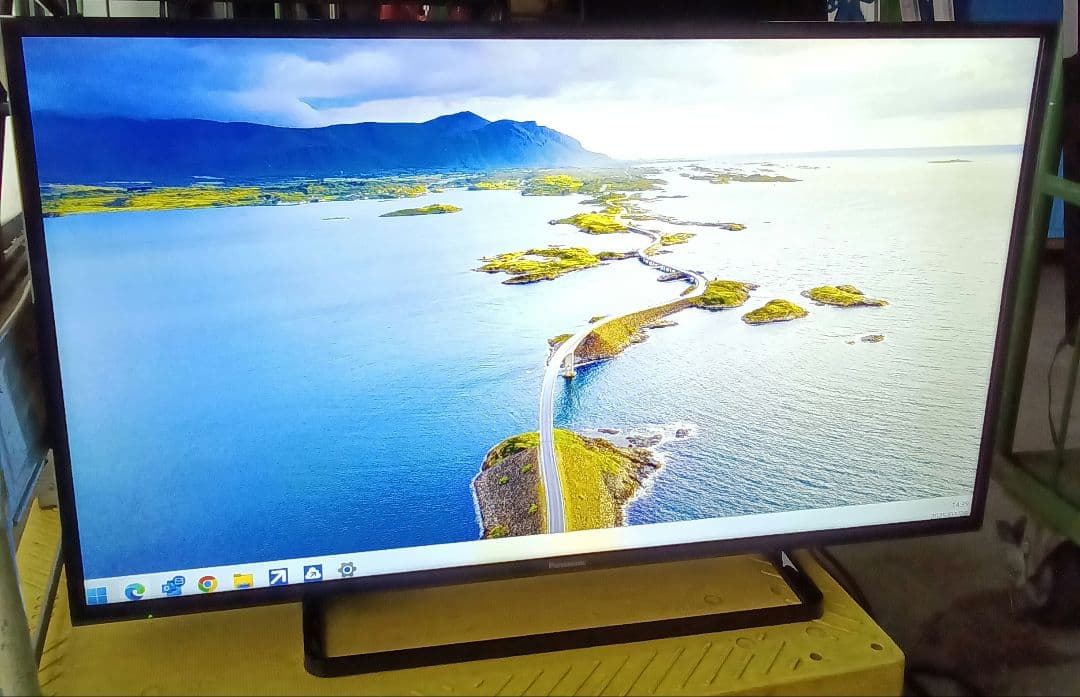This screenshot has width=1080, height=697.
Task: Click the date below the taskbar clock
Action: [948, 515]
